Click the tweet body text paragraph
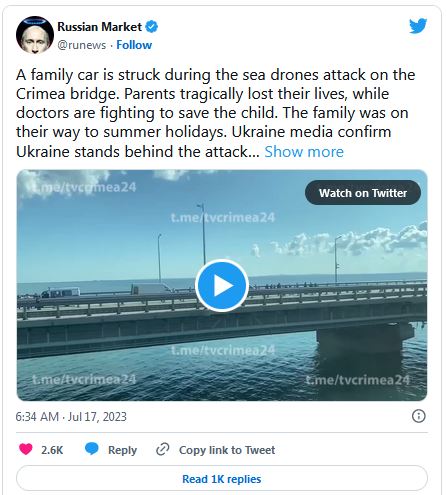This screenshot has height=495, width=447. click(x=216, y=113)
